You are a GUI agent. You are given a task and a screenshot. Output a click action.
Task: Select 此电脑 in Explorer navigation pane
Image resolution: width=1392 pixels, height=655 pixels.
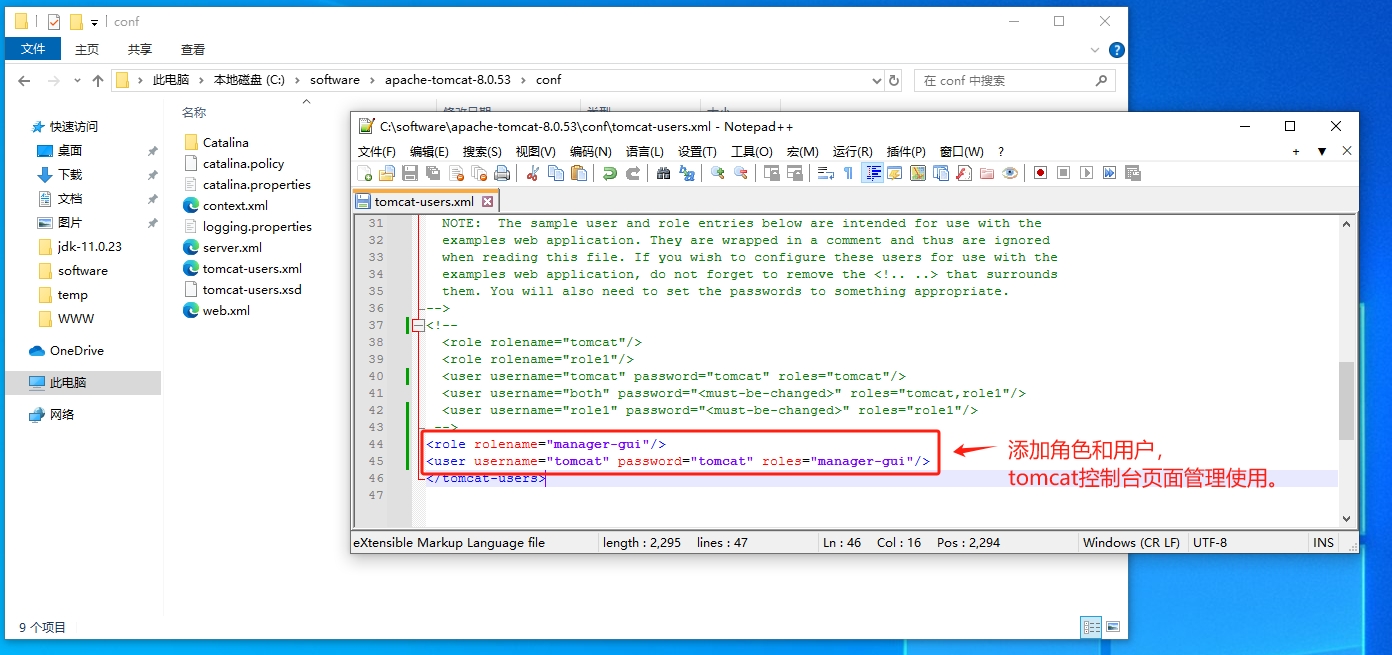[82, 382]
